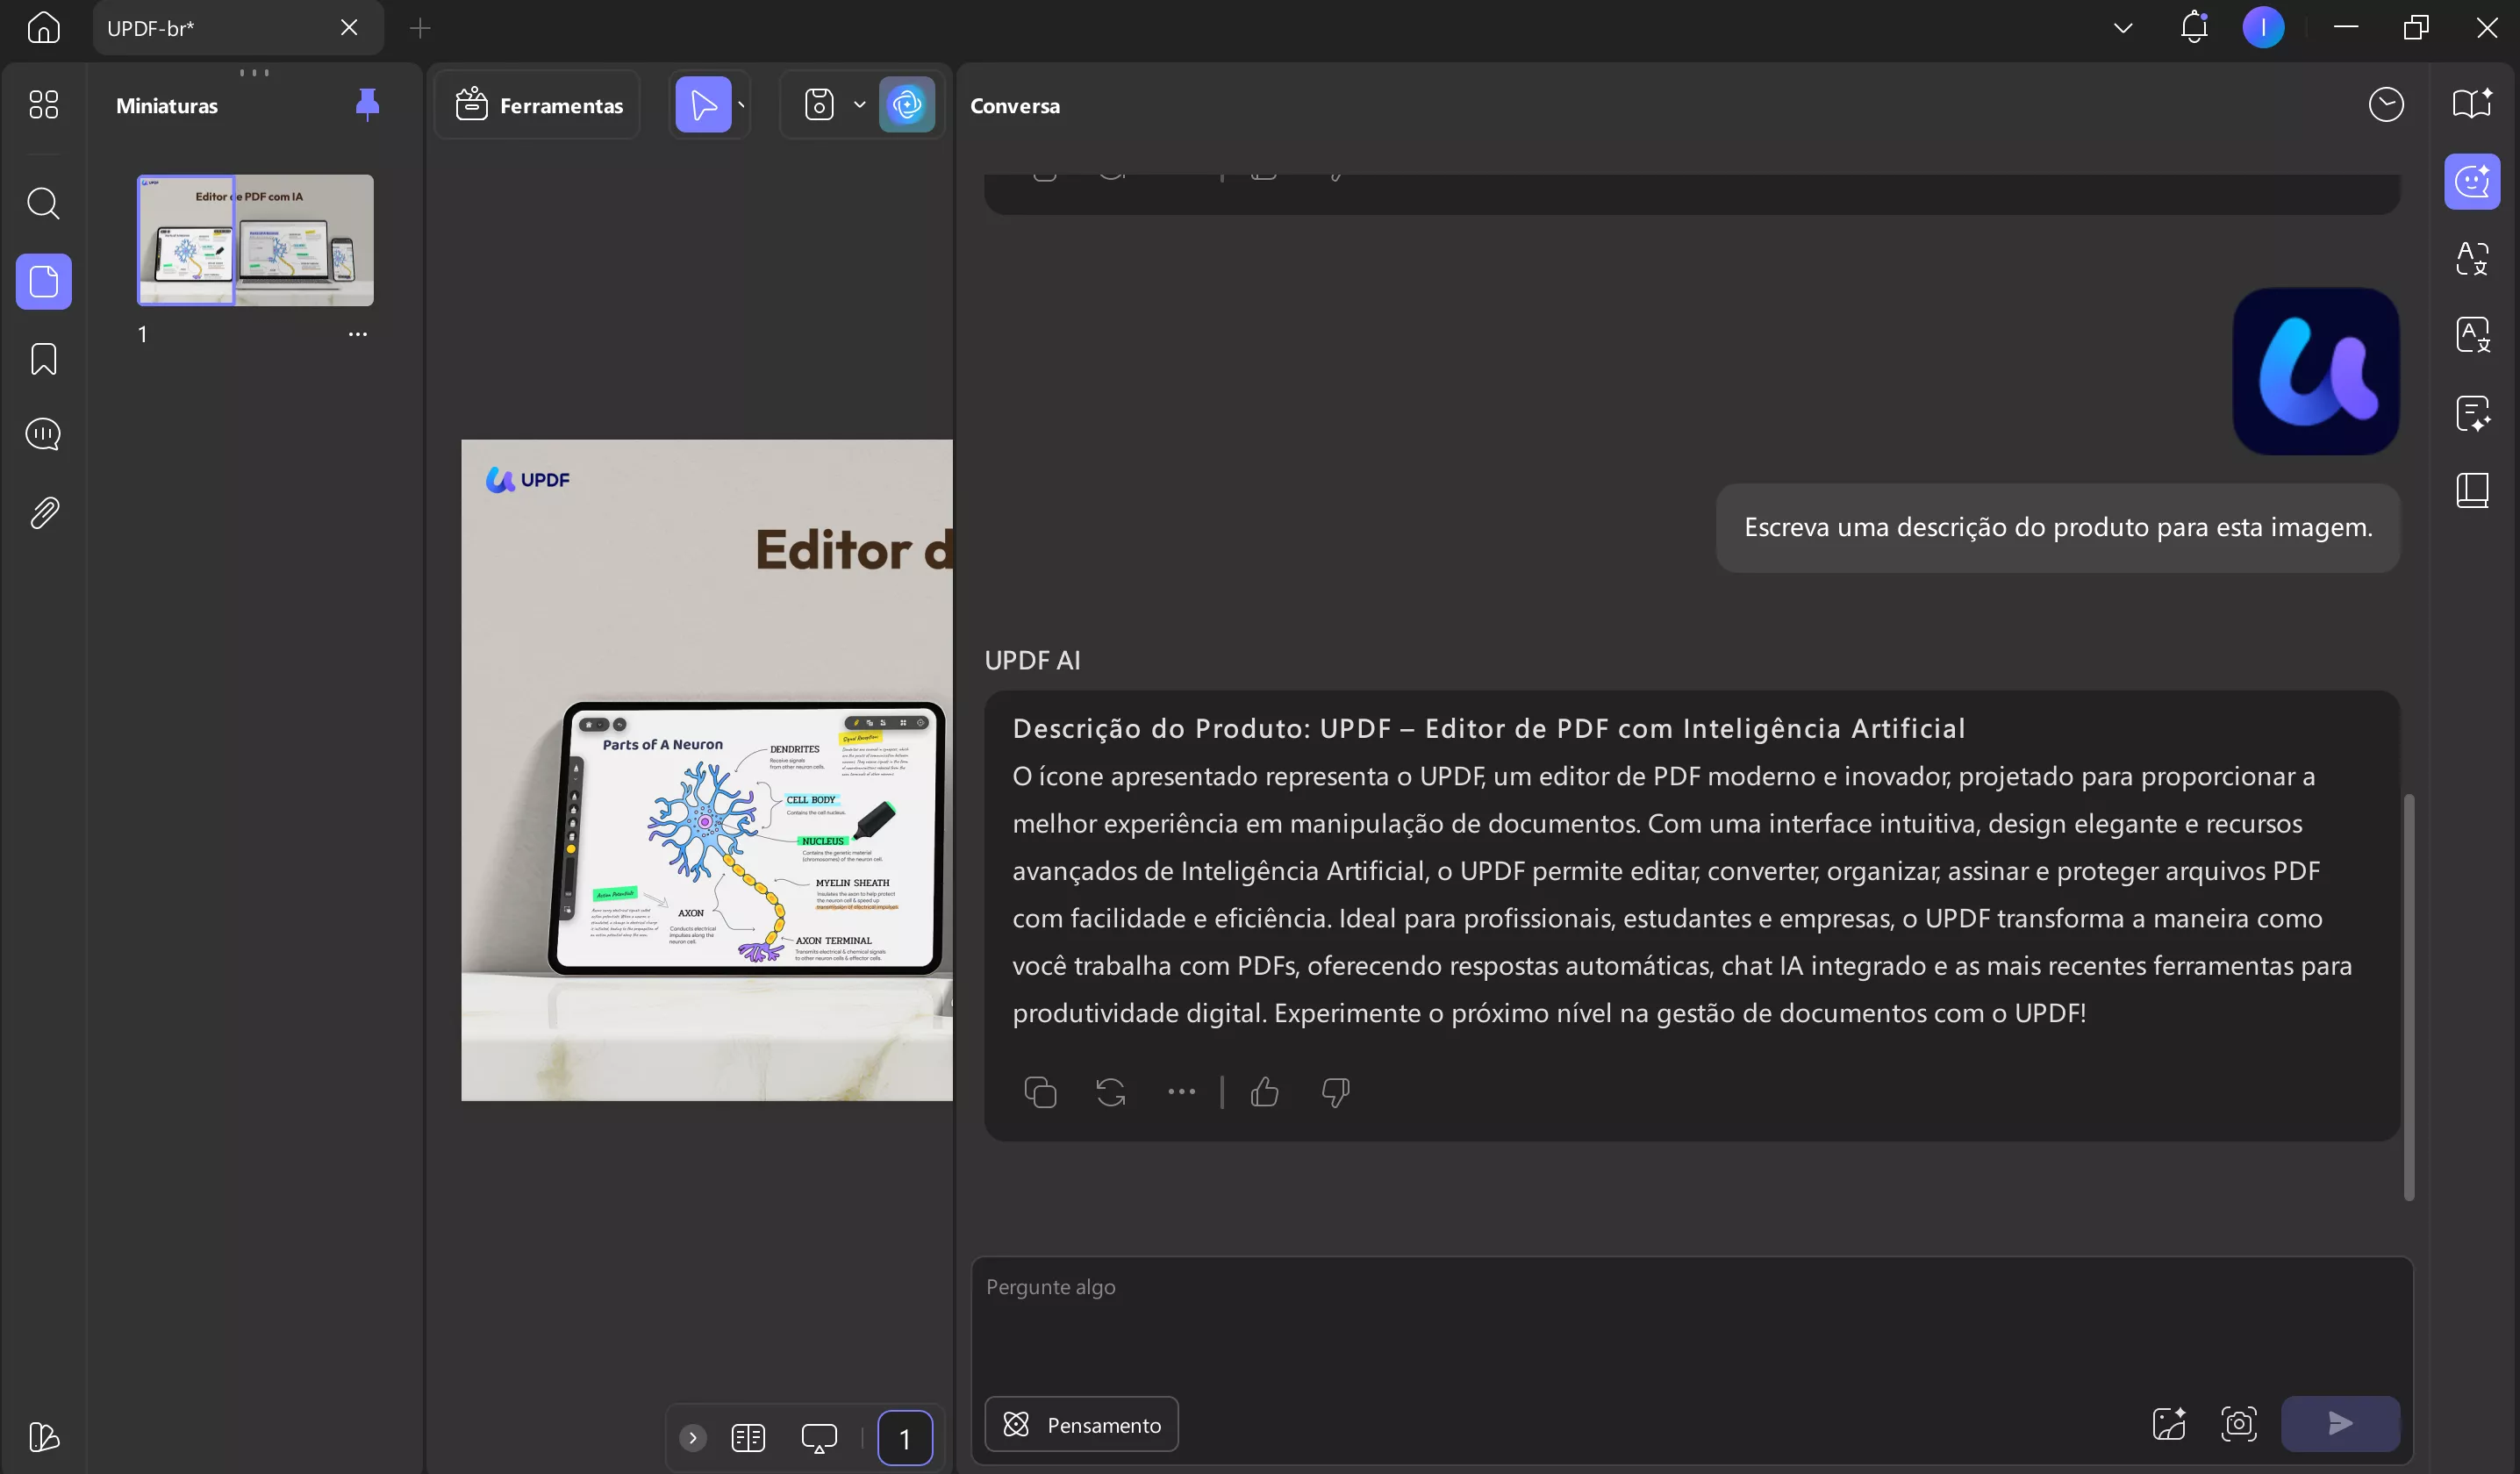Select the cursor selection tool

pos(703,104)
